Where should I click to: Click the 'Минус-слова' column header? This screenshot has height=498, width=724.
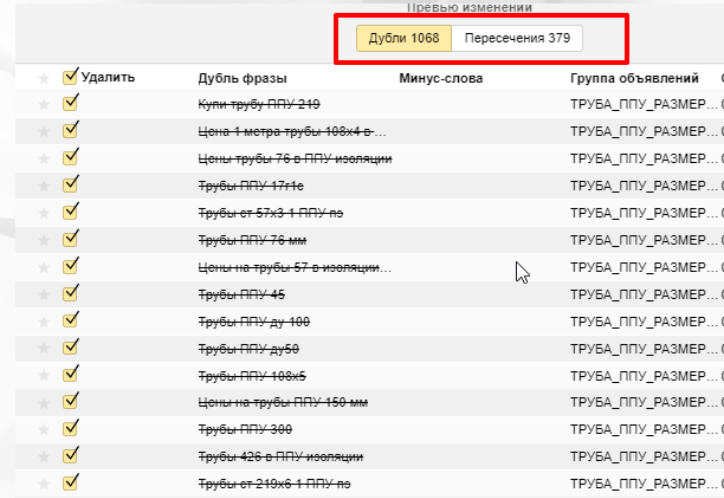pyautogui.click(x=440, y=78)
